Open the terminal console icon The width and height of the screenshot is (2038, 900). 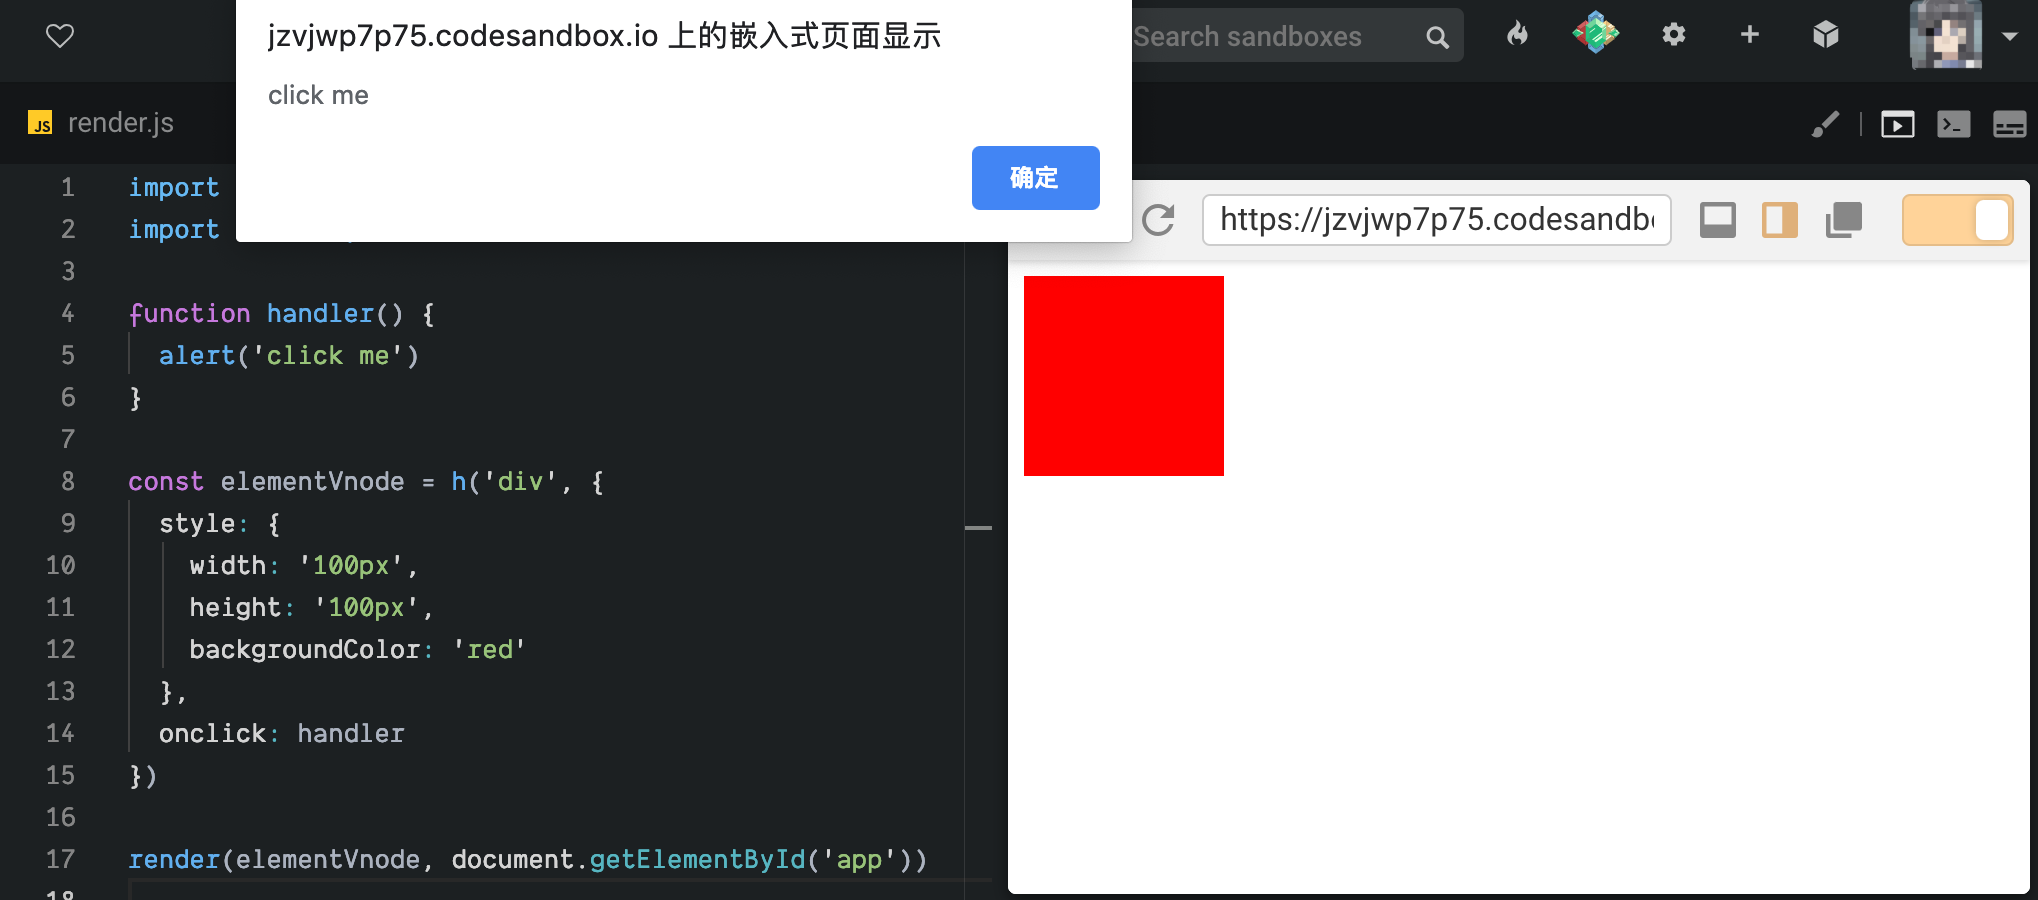(1953, 125)
